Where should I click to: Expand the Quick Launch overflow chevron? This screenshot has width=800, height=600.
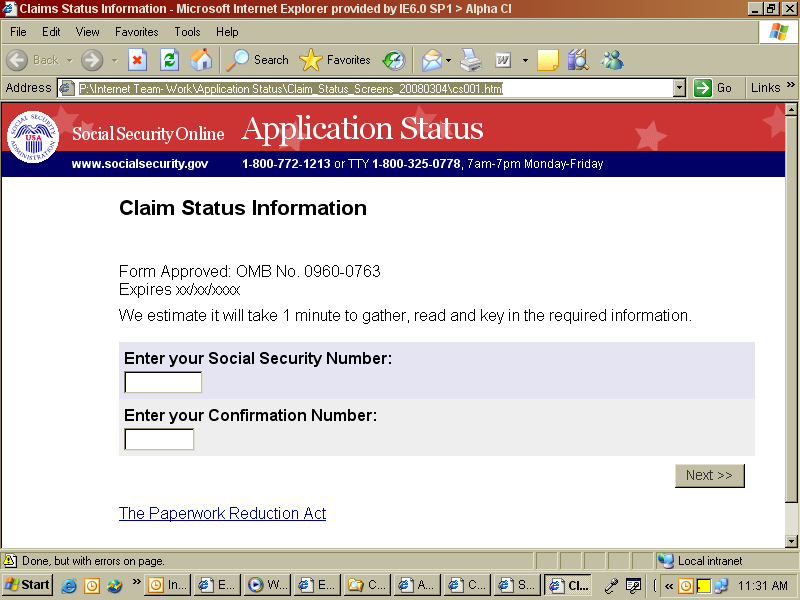[x=136, y=582]
